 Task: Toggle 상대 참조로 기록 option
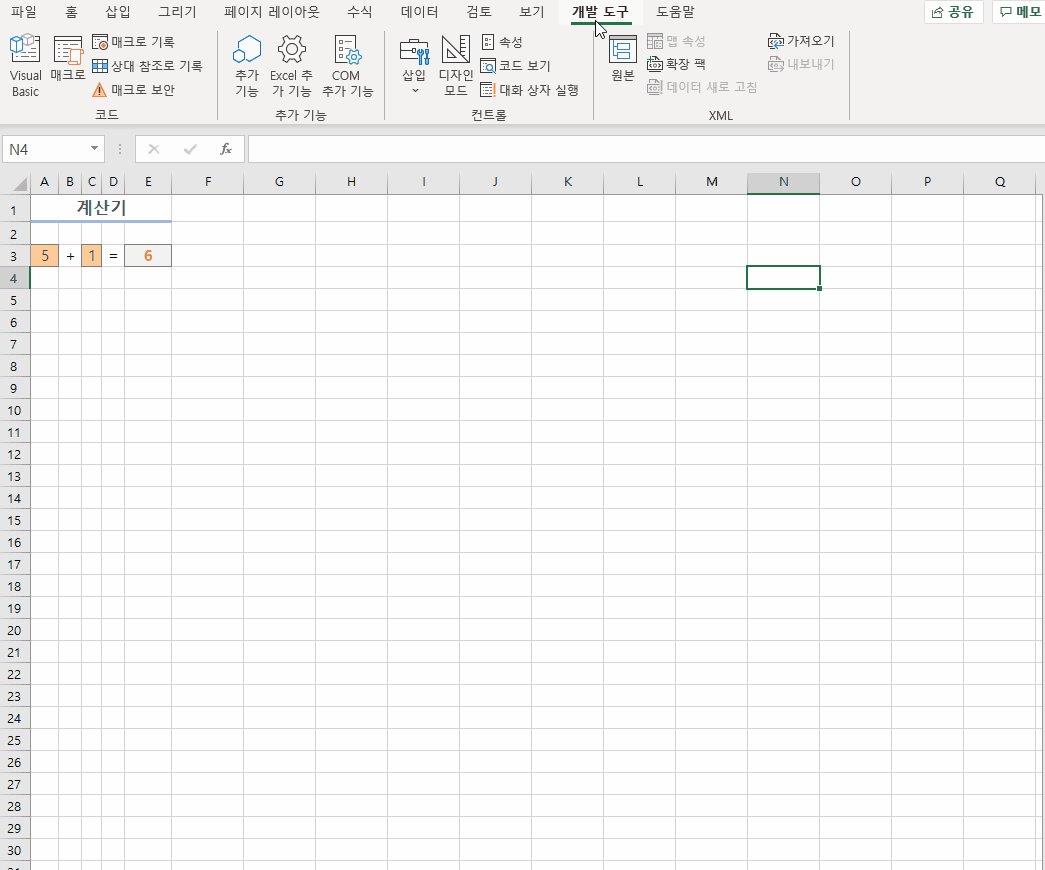147,66
